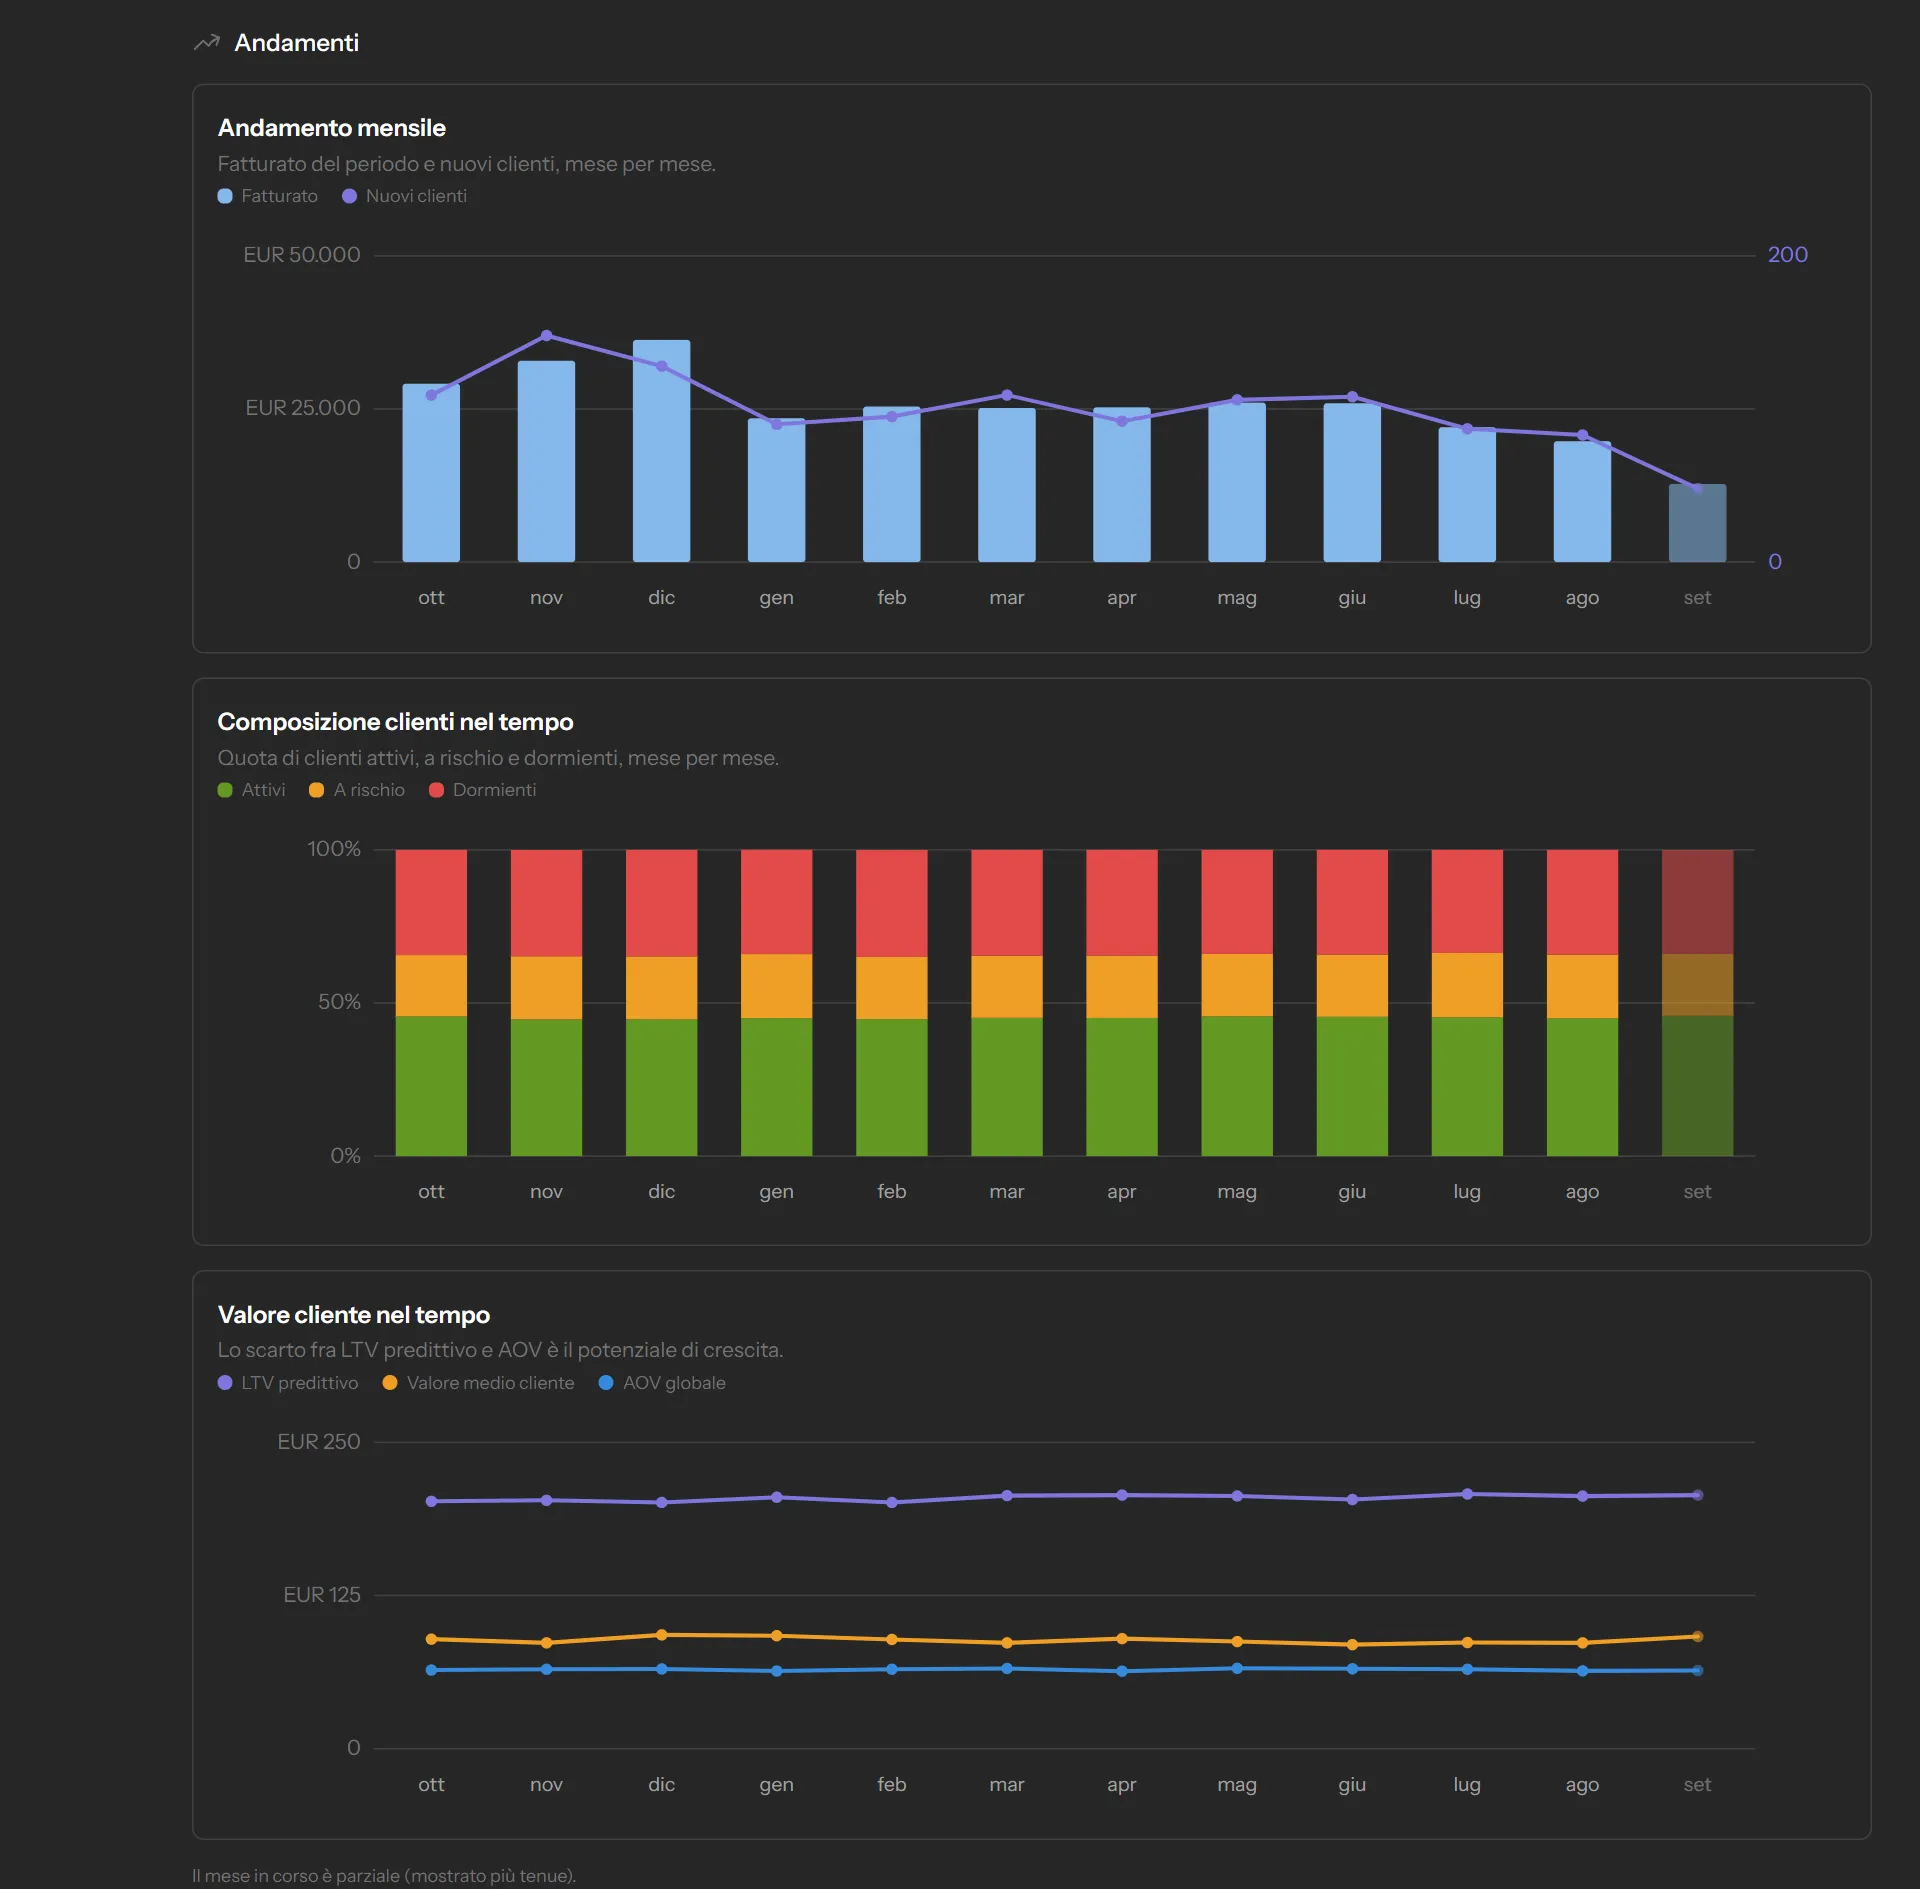Click the February revenue bar in Andamento mensile

(x=891, y=484)
